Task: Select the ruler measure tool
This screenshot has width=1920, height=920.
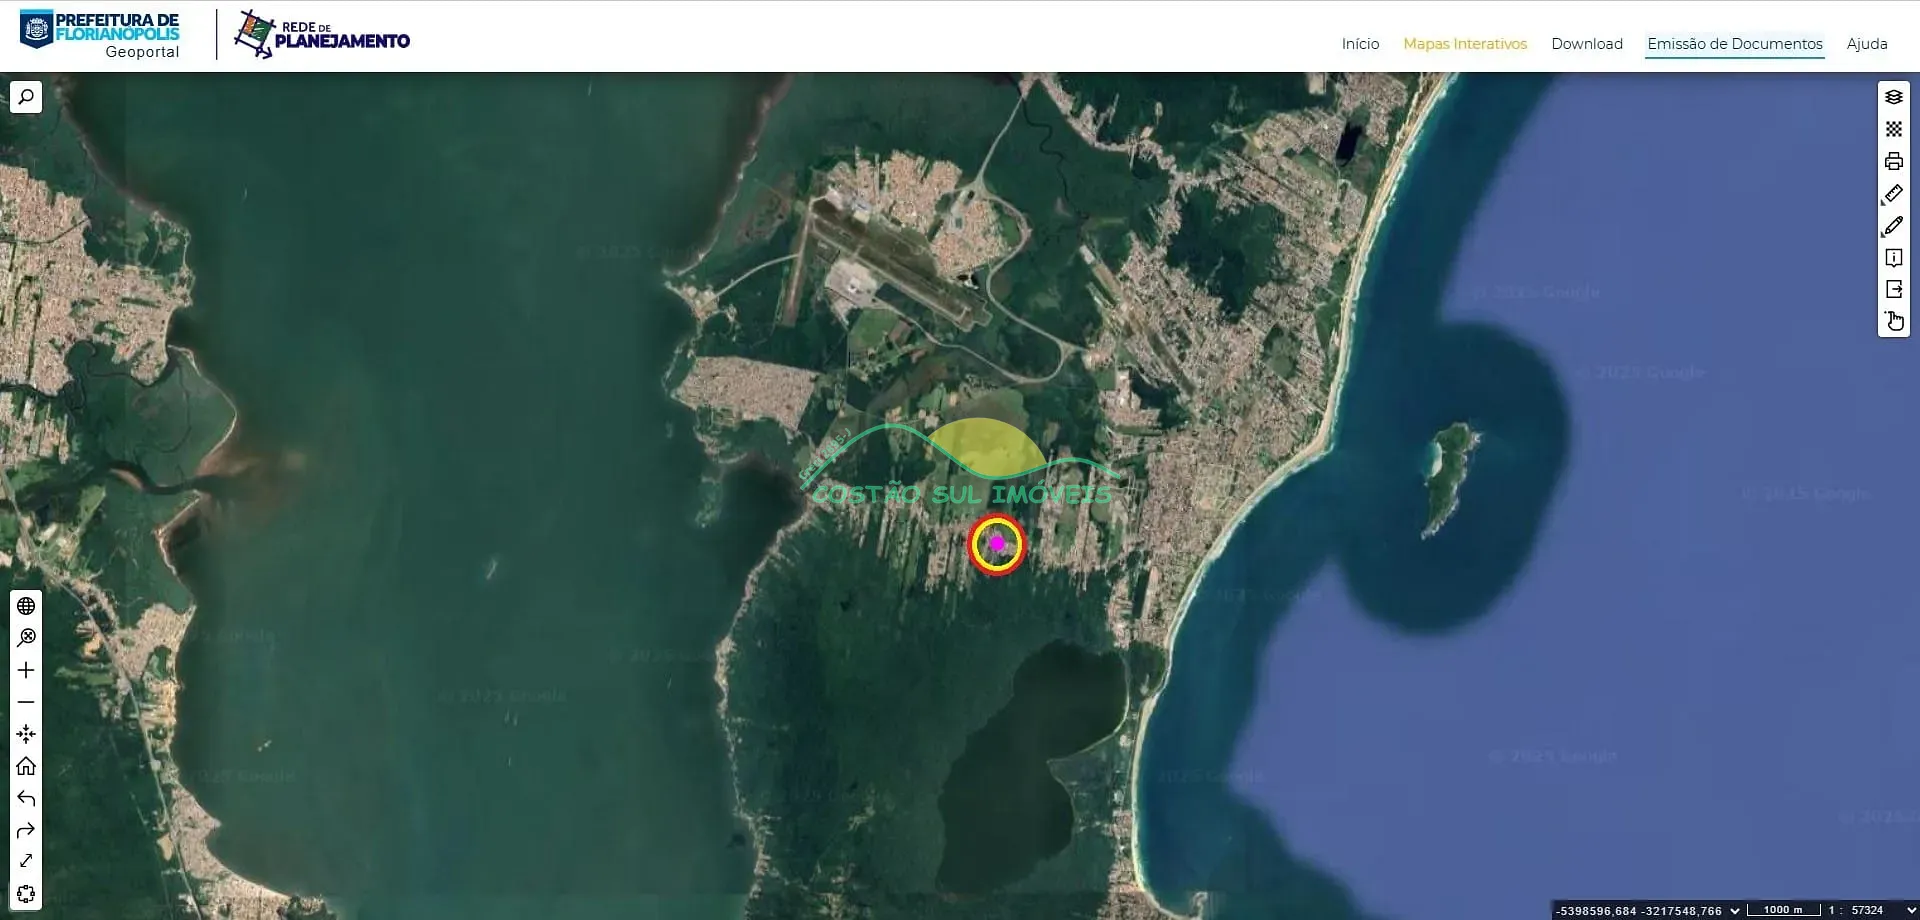Action: click(1893, 194)
